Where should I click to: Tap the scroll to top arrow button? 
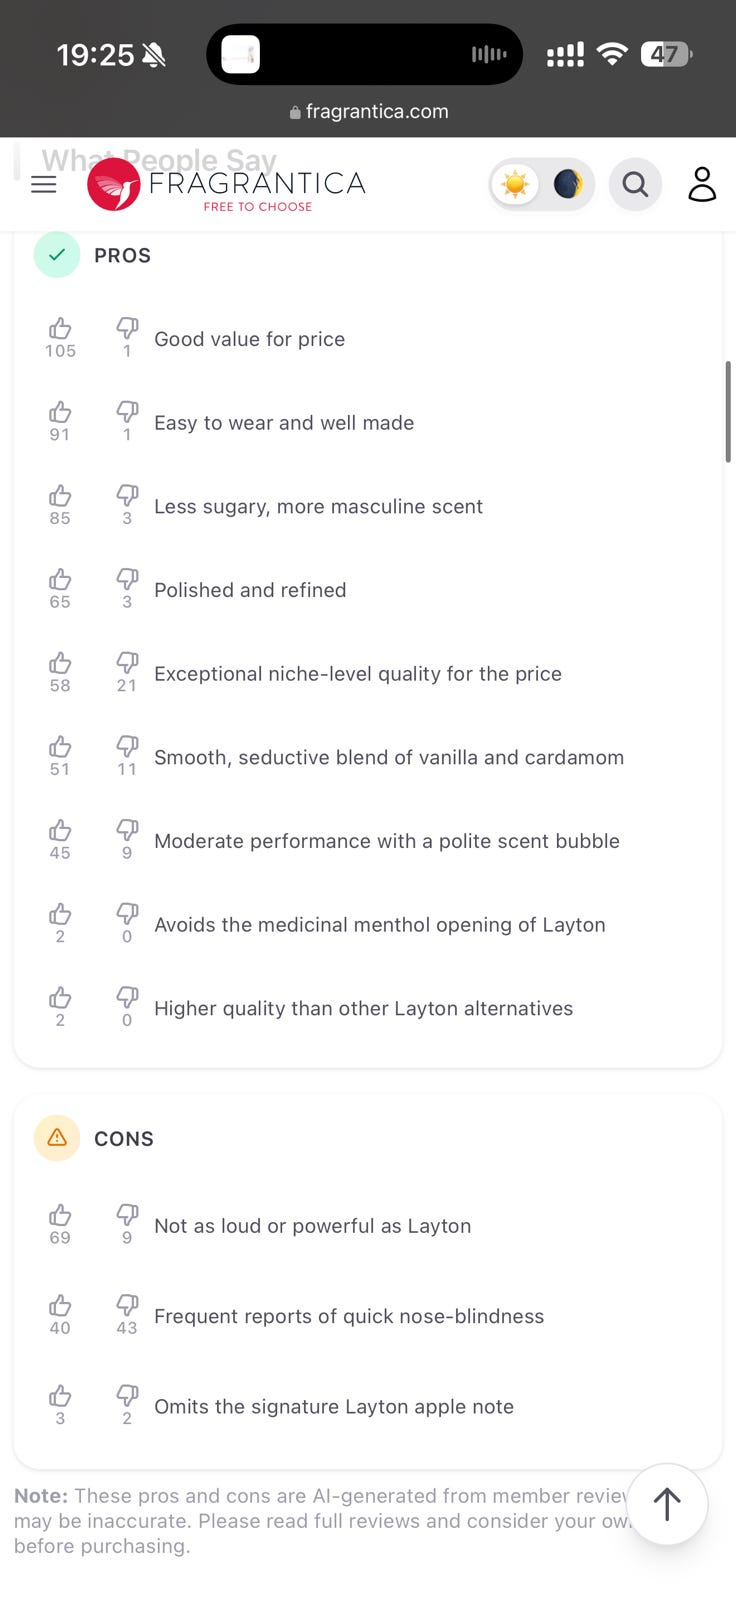[667, 1503]
